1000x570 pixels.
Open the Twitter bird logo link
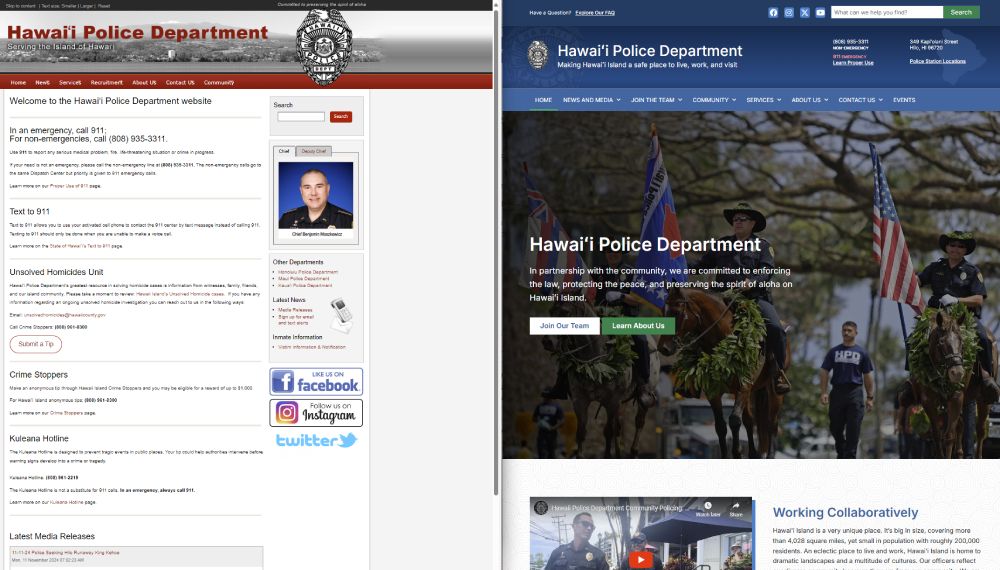point(316,440)
